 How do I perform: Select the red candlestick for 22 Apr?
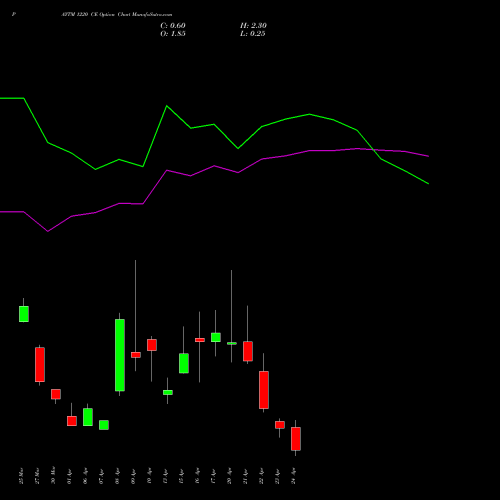tap(264, 390)
